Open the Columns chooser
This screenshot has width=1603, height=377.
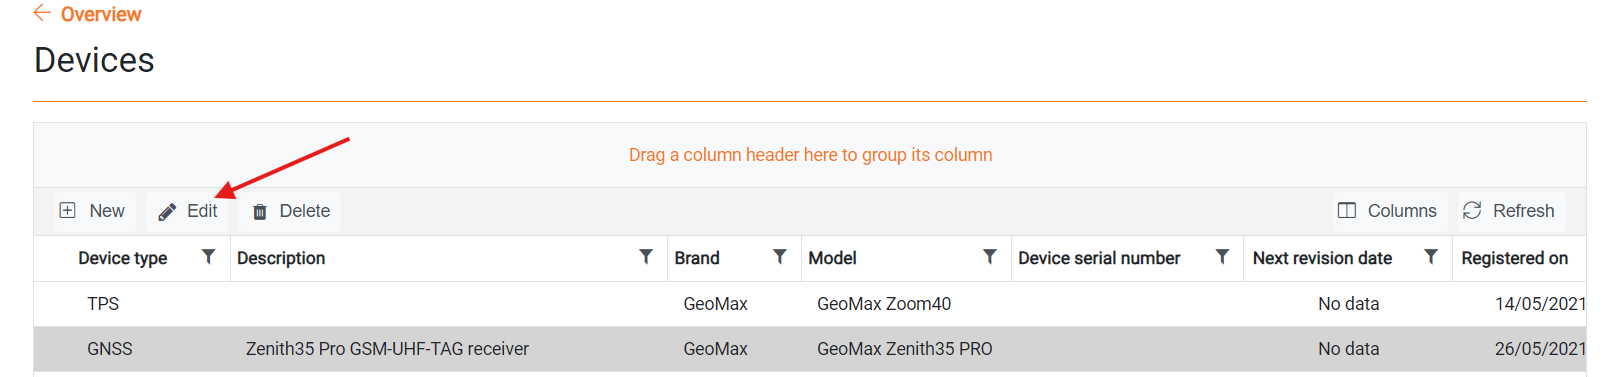click(x=1388, y=211)
